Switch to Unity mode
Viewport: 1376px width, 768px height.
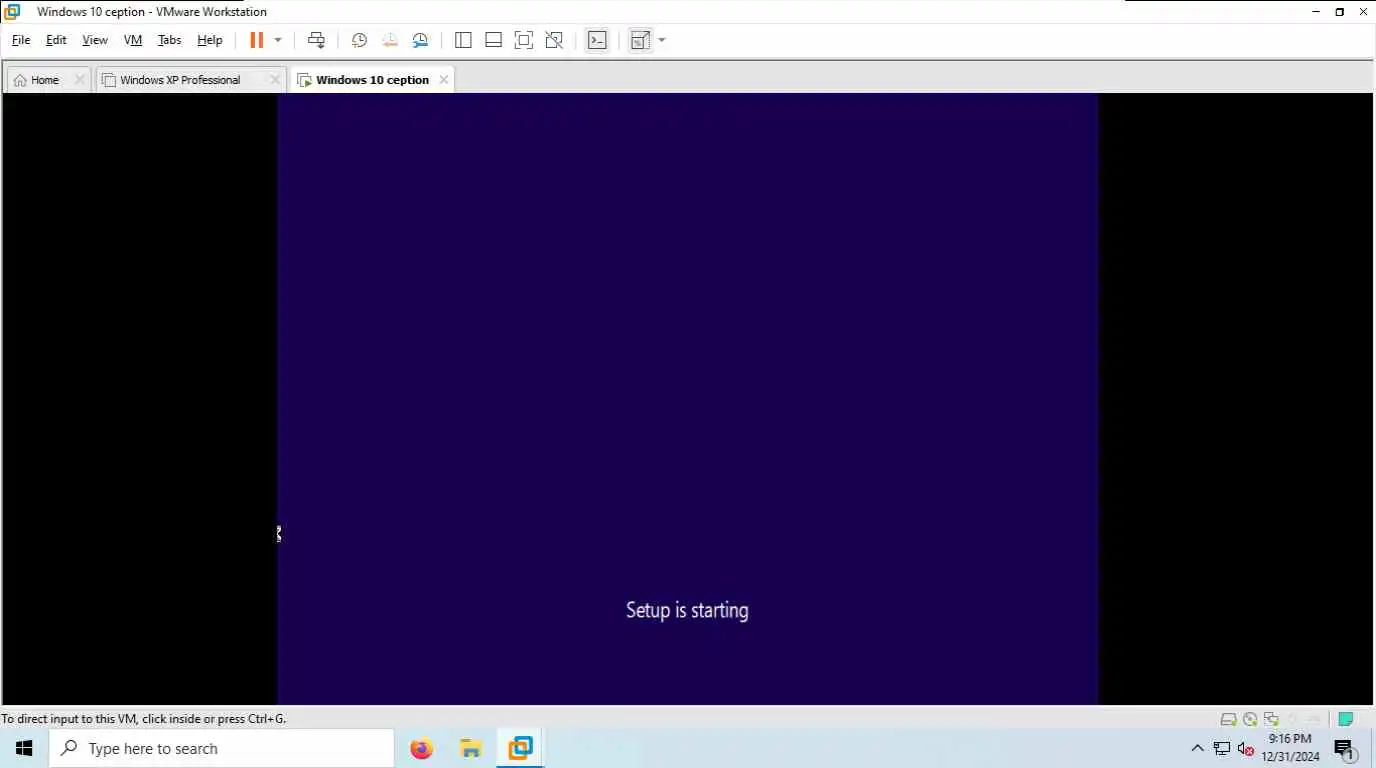click(554, 40)
